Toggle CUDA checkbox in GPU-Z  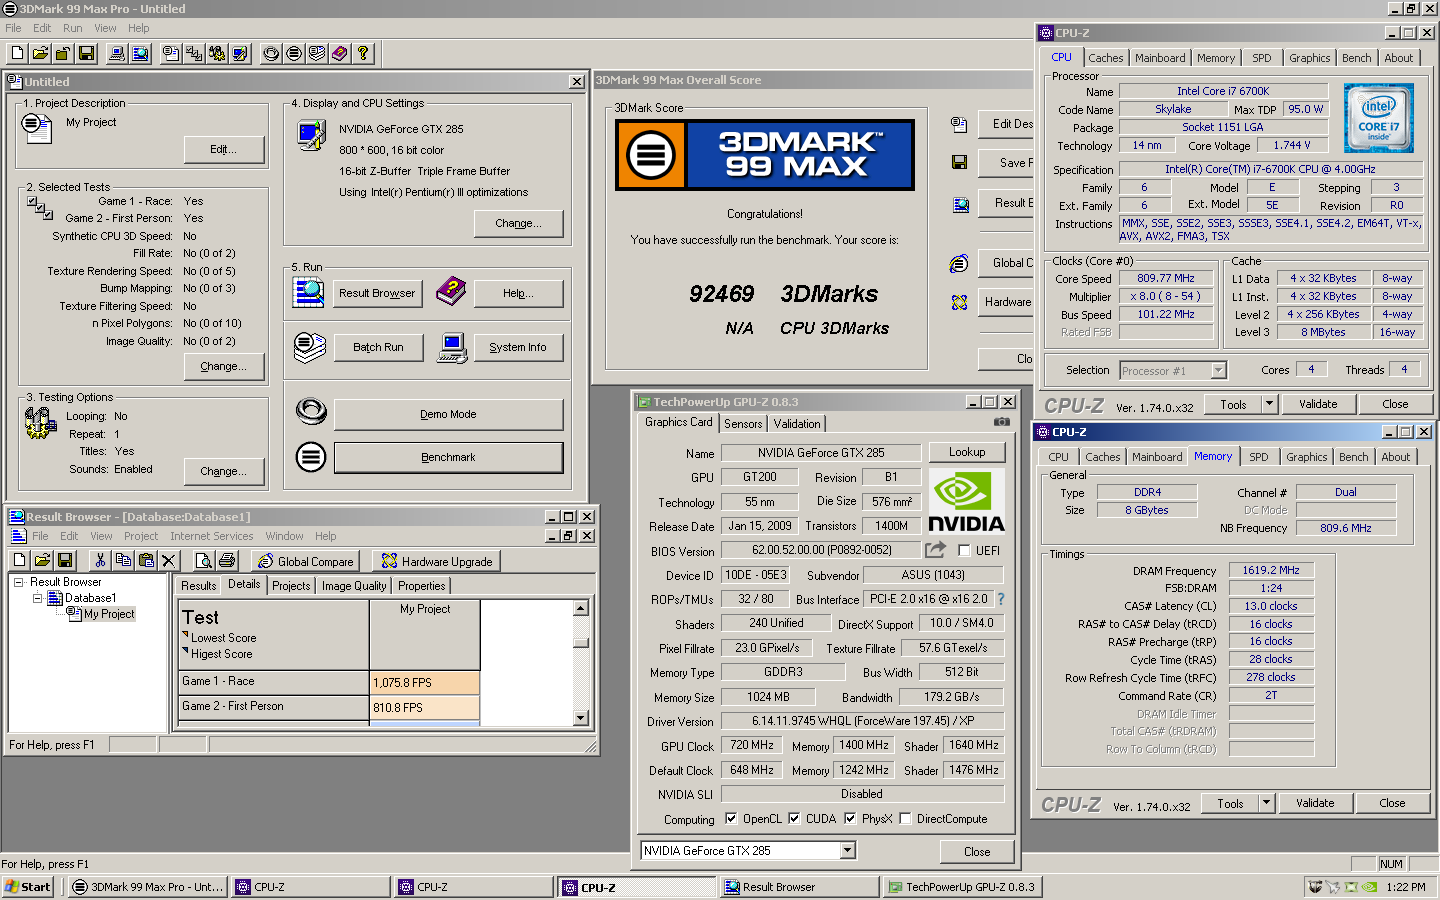pyautogui.click(x=794, y=818)
